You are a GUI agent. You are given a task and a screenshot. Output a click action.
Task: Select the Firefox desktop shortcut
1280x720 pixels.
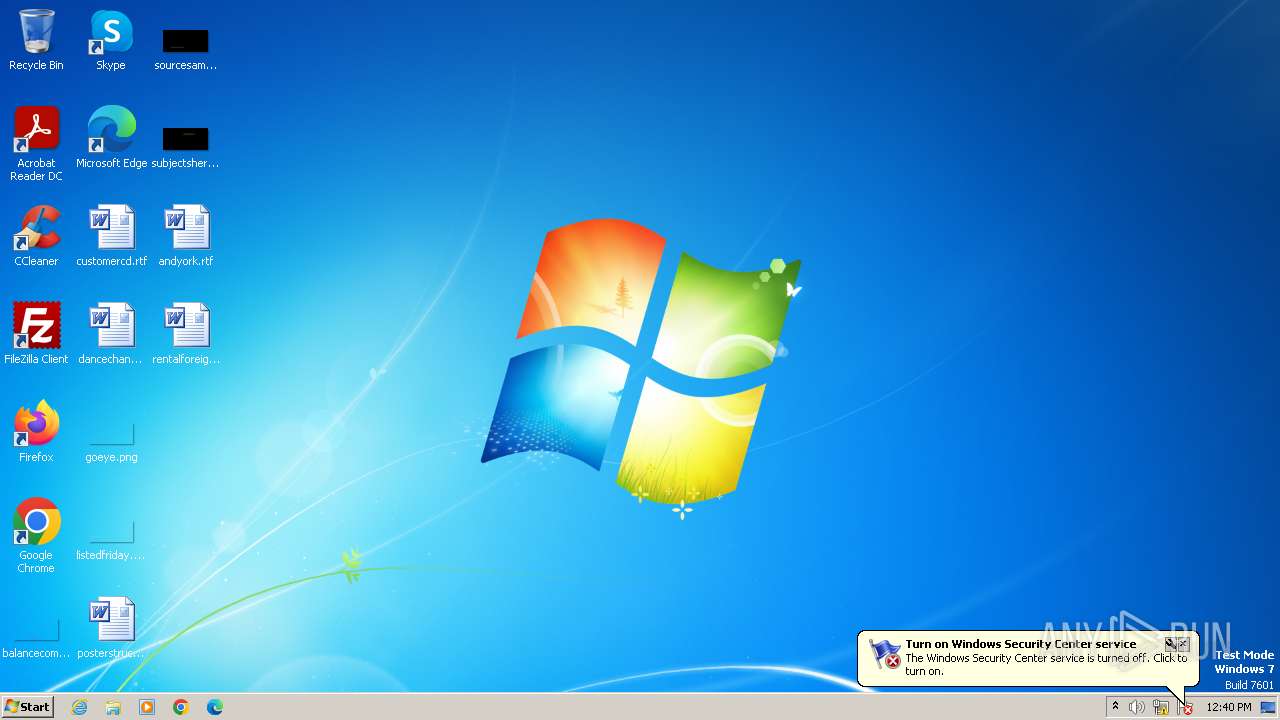(36, 432)
